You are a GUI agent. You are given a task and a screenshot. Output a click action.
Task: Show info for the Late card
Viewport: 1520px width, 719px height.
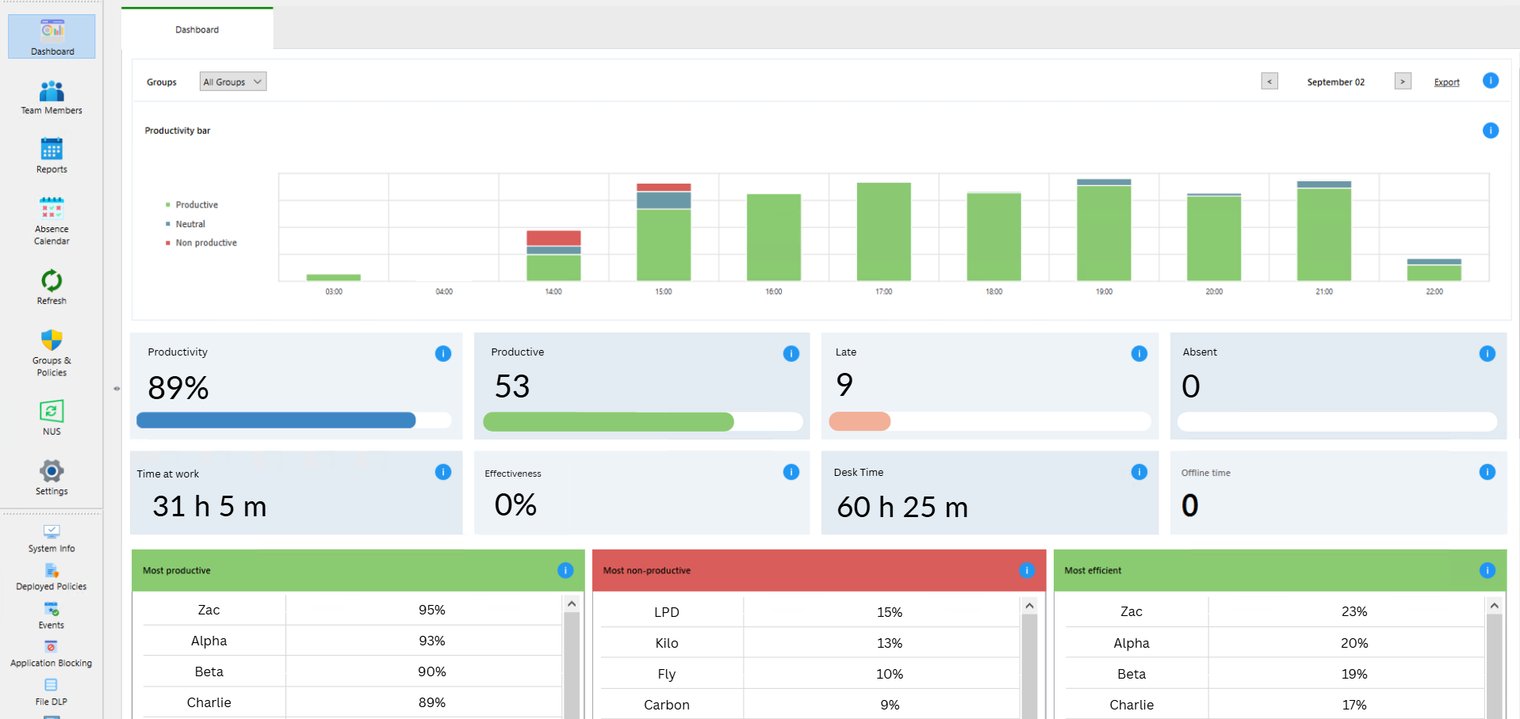[x=1138, y=353]
